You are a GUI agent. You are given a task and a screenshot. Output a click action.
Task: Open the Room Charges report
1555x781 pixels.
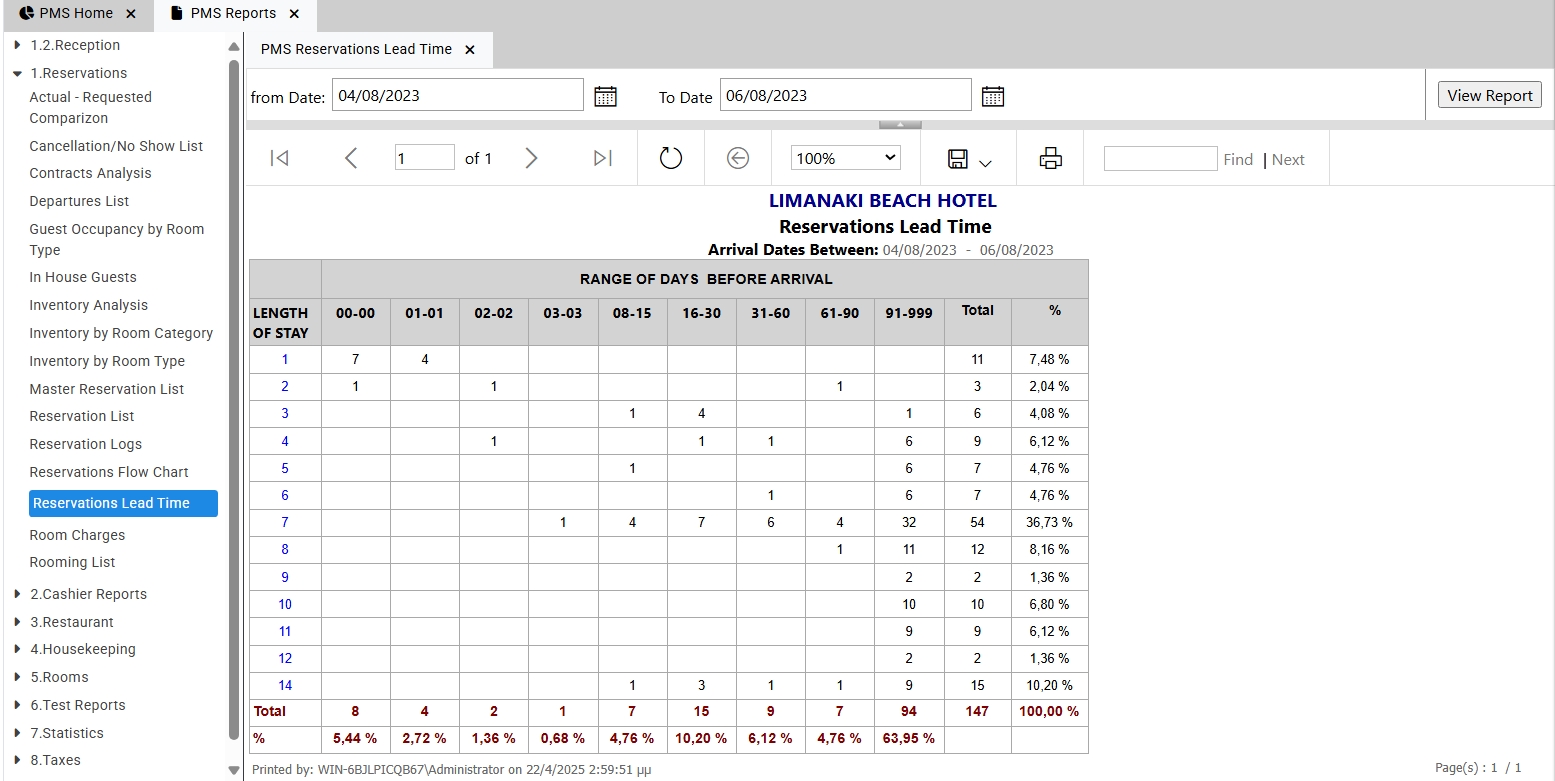coord(77,535)
